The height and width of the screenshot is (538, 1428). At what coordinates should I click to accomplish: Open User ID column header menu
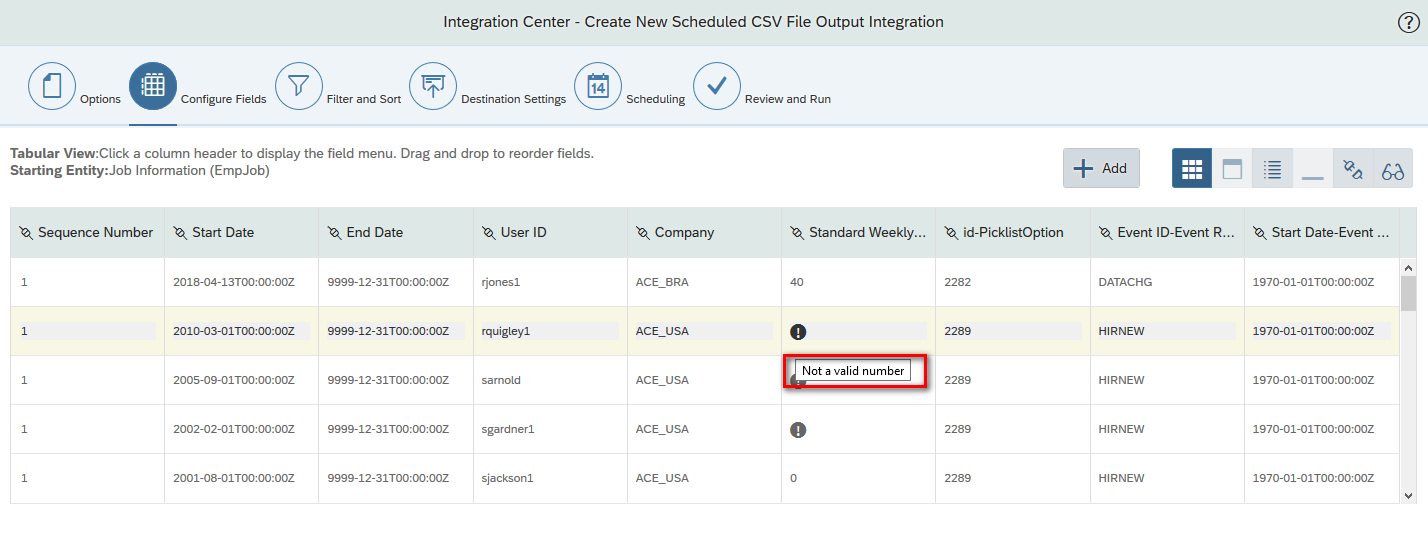(550, 232)
